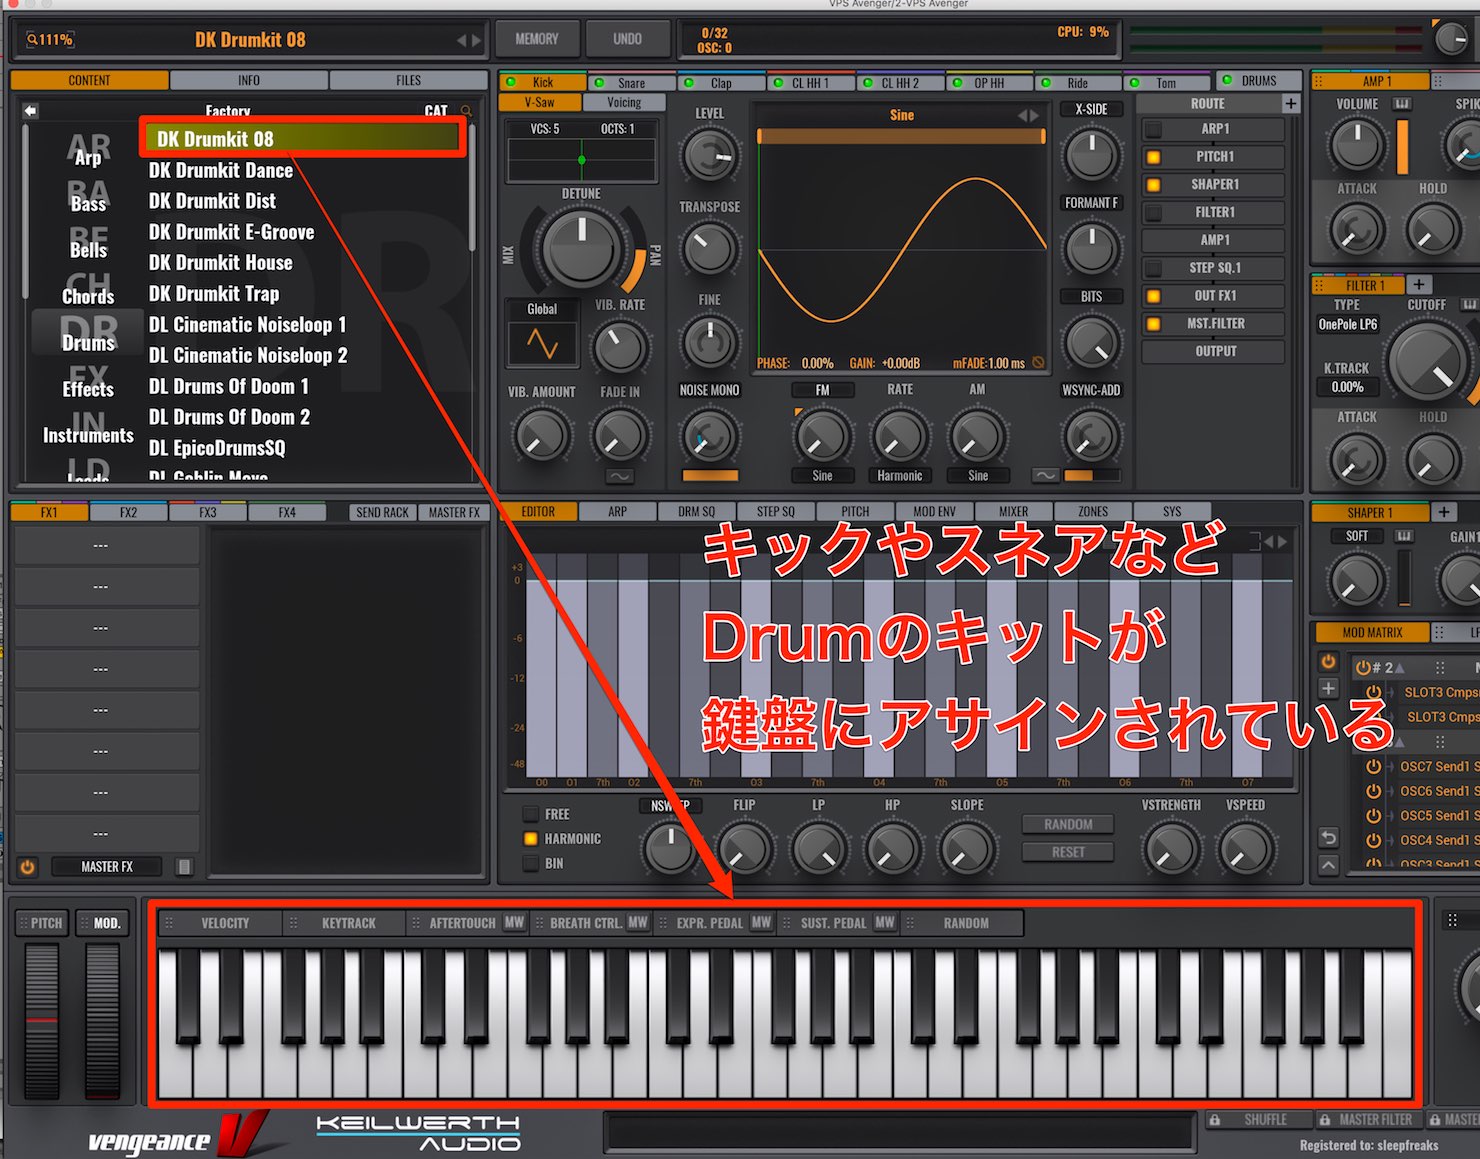1480x1159 pixels.
Task: Add a mod matrix slot with plus
Action: point(1328,688)
